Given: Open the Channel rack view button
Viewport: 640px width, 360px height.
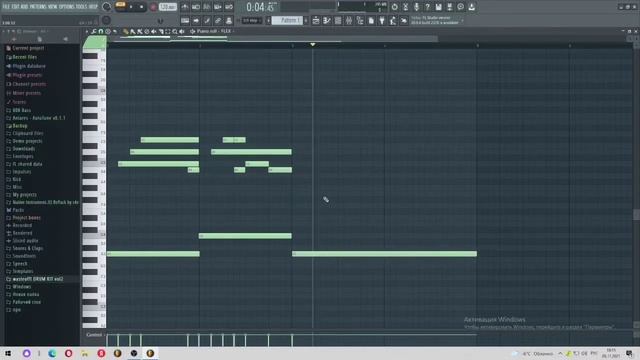Looking at the screenshot, I should pos(338,20).
